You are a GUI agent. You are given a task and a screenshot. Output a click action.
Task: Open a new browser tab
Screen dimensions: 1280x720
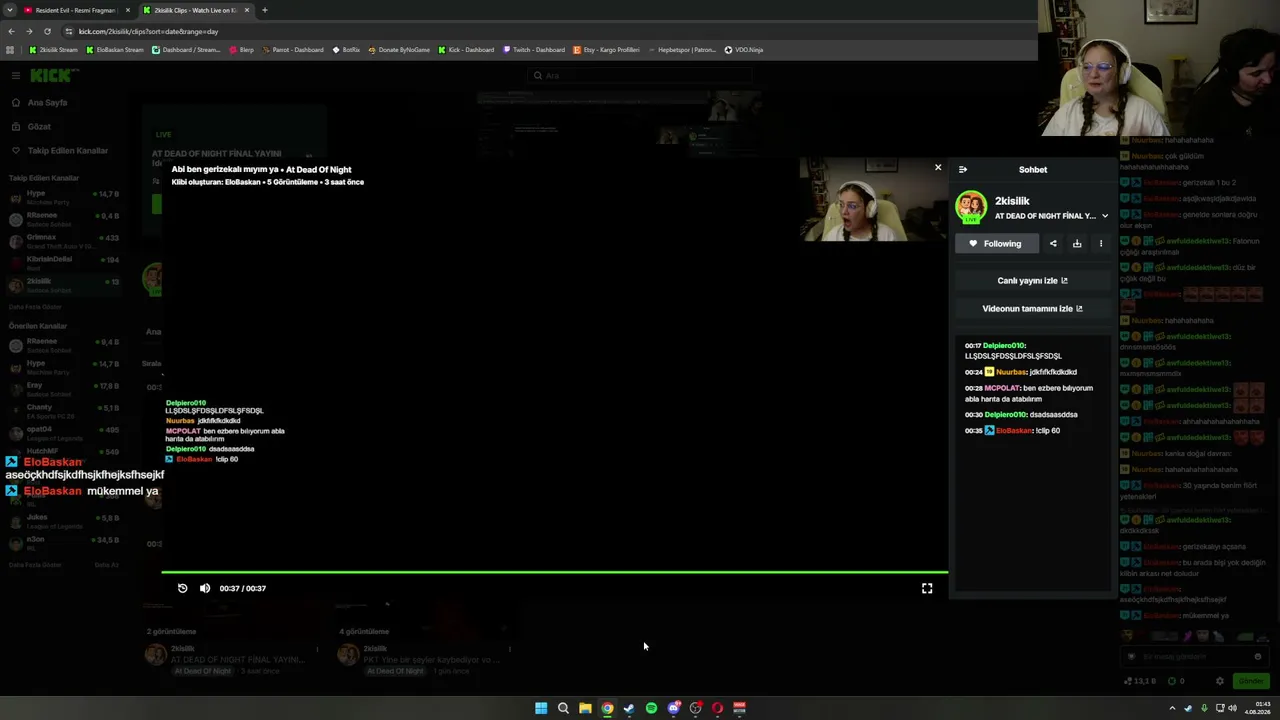[x=264, y=10]
